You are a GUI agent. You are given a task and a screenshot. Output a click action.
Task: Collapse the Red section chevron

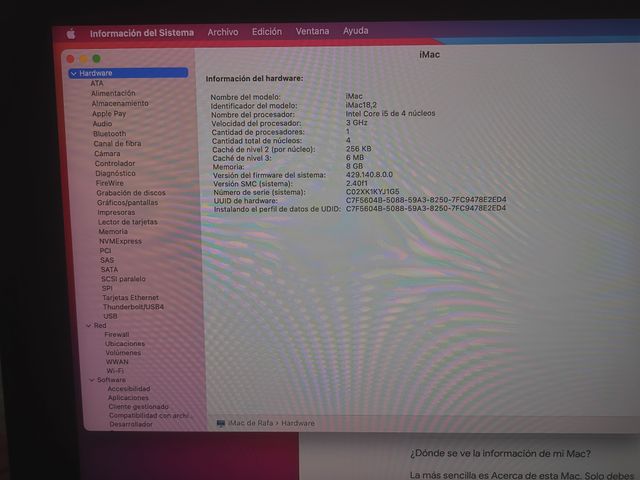[x=89, y=326]
